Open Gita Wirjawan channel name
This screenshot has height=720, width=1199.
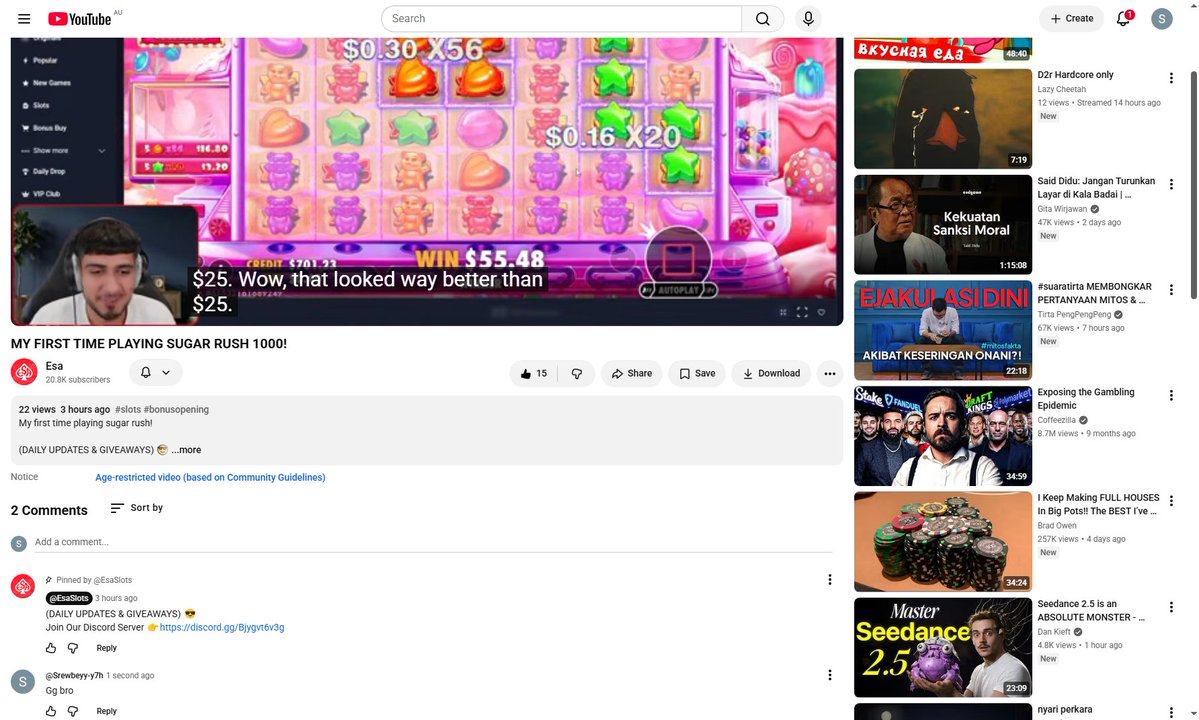(1061, 209)
